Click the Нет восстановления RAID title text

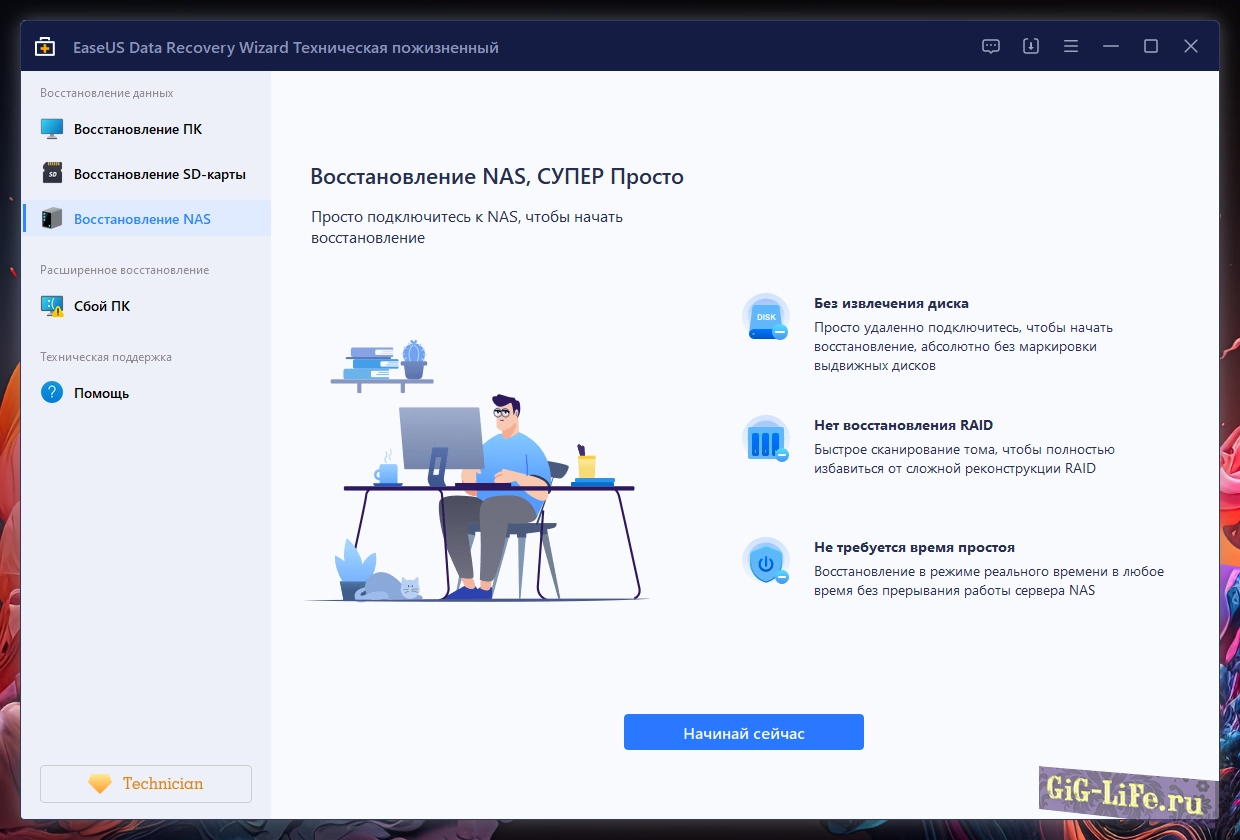tap(903, 425)
